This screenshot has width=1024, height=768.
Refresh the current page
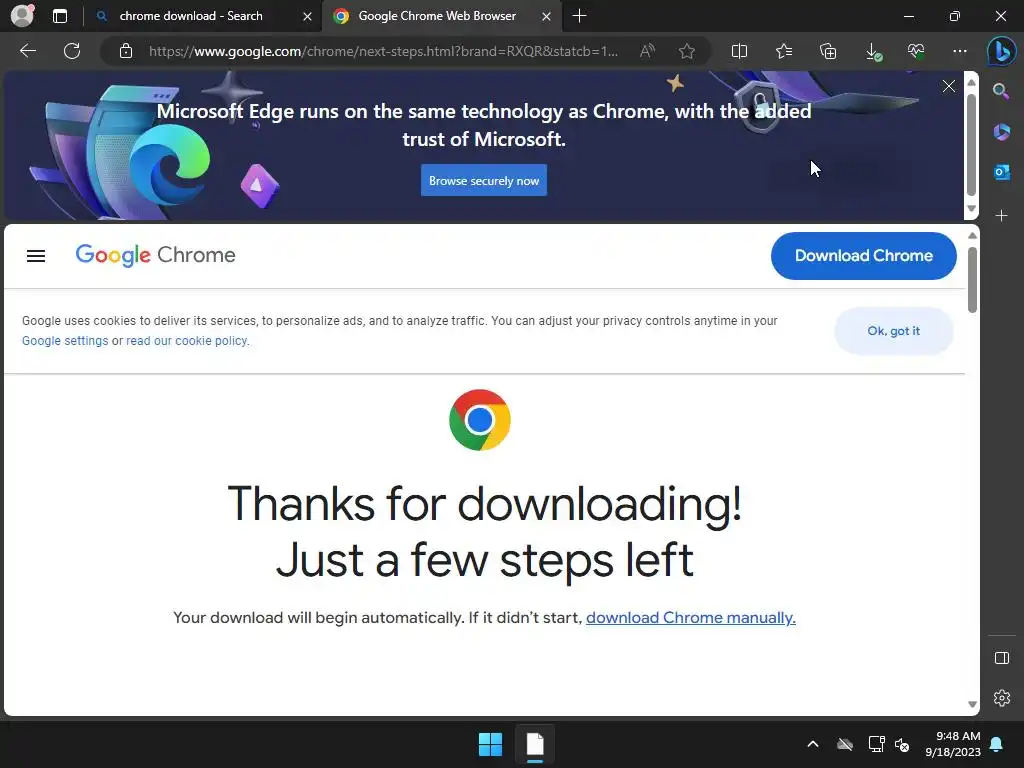pyautogui.click(x=72, y=51)
